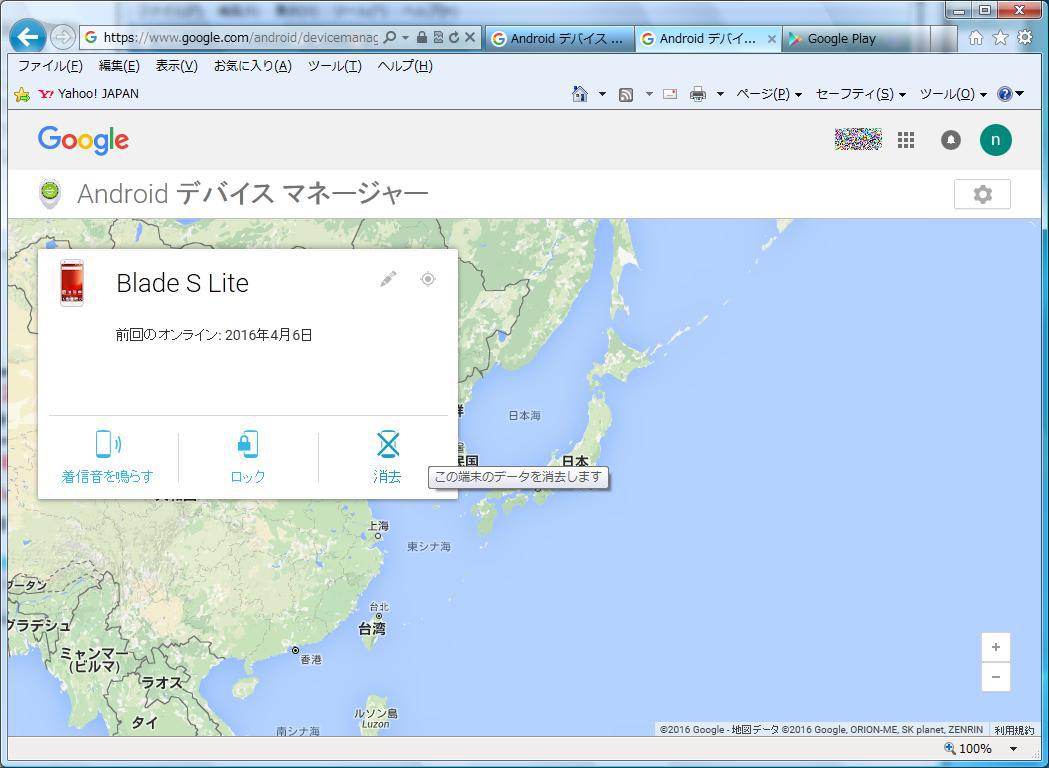
Task: Open the ファイル(F) menu
Action: click(50, 66)
